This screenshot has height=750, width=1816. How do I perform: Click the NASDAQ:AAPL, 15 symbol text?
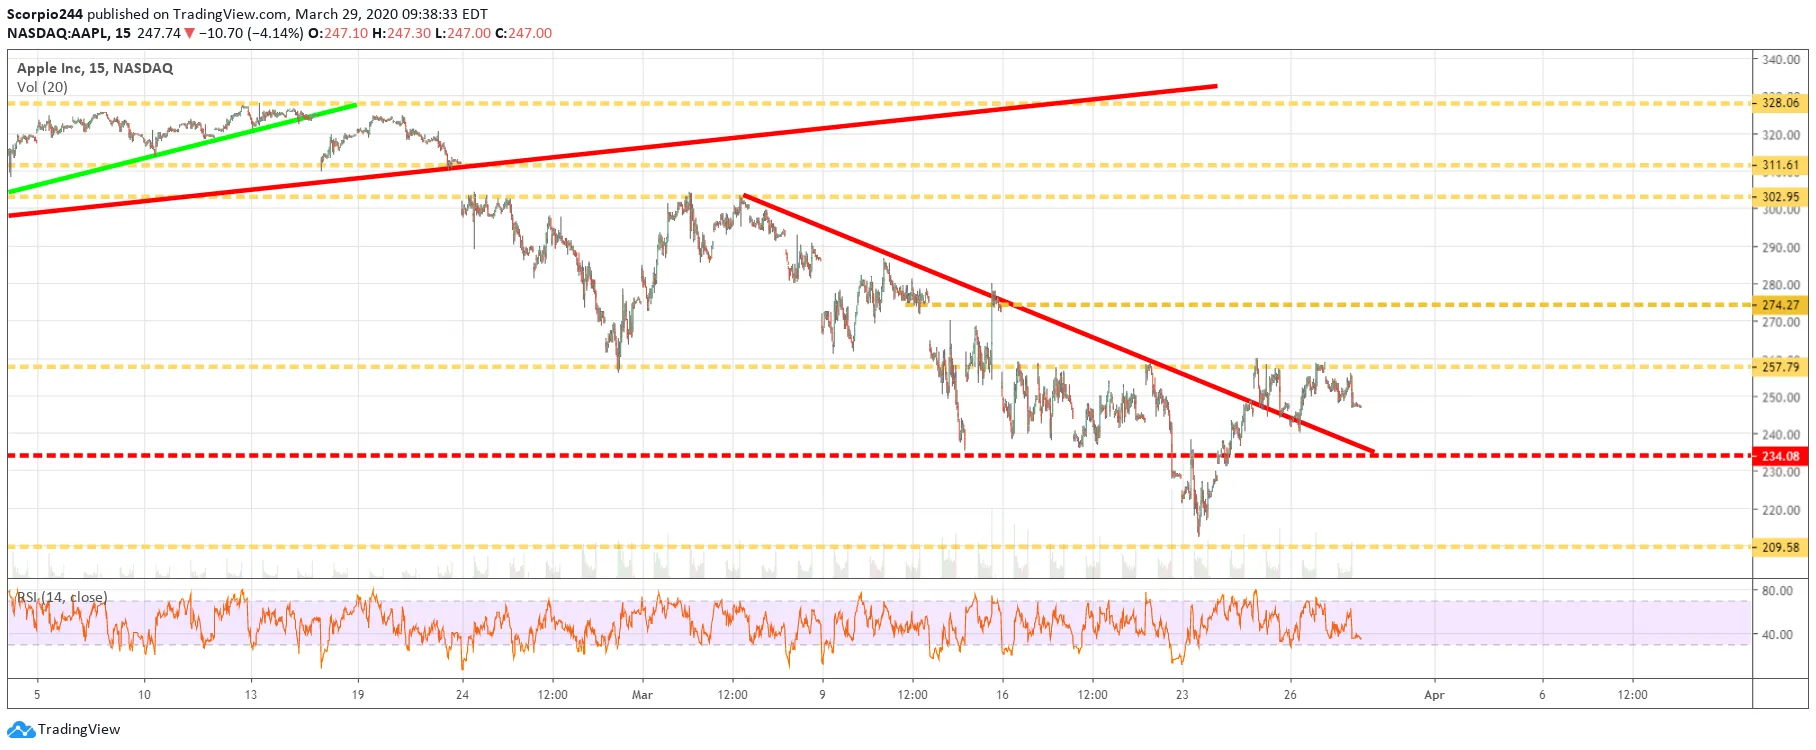pos(69,33)
